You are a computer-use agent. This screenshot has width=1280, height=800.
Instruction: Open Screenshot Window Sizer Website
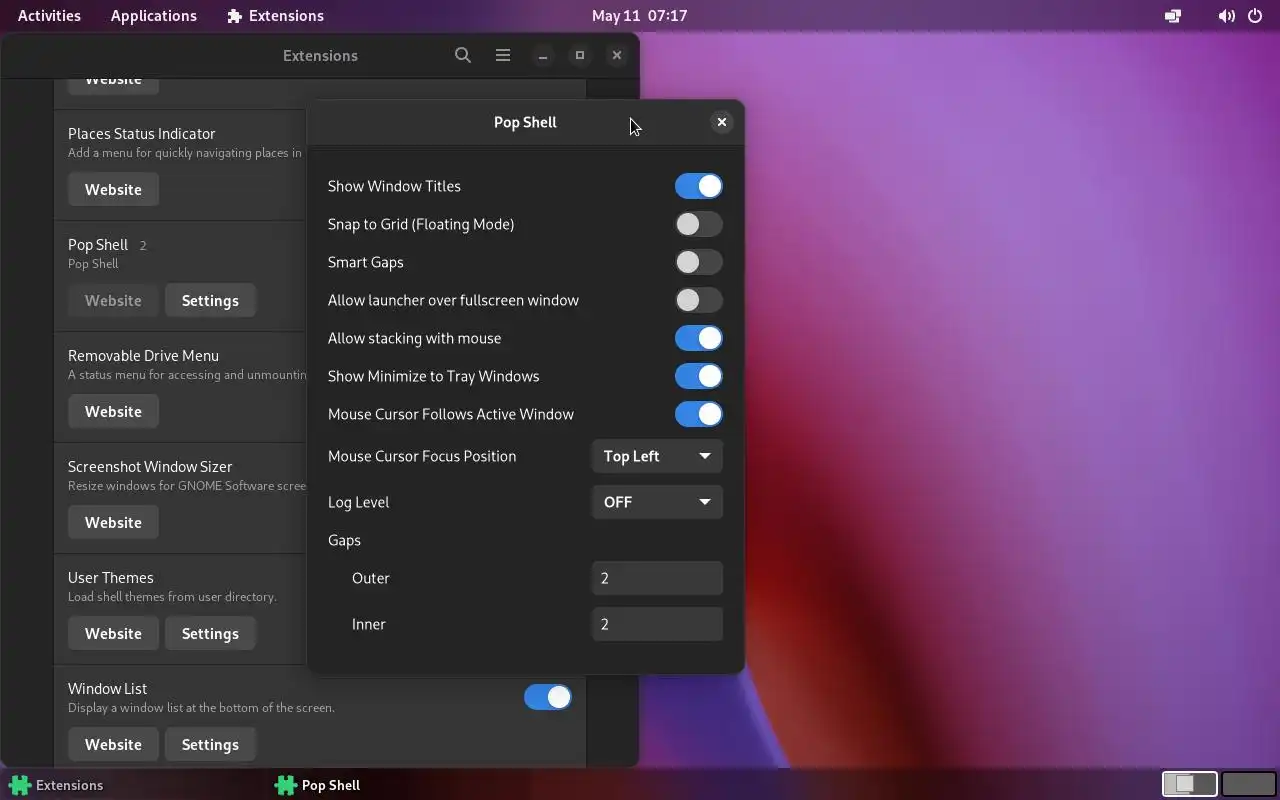click(113, 522)
